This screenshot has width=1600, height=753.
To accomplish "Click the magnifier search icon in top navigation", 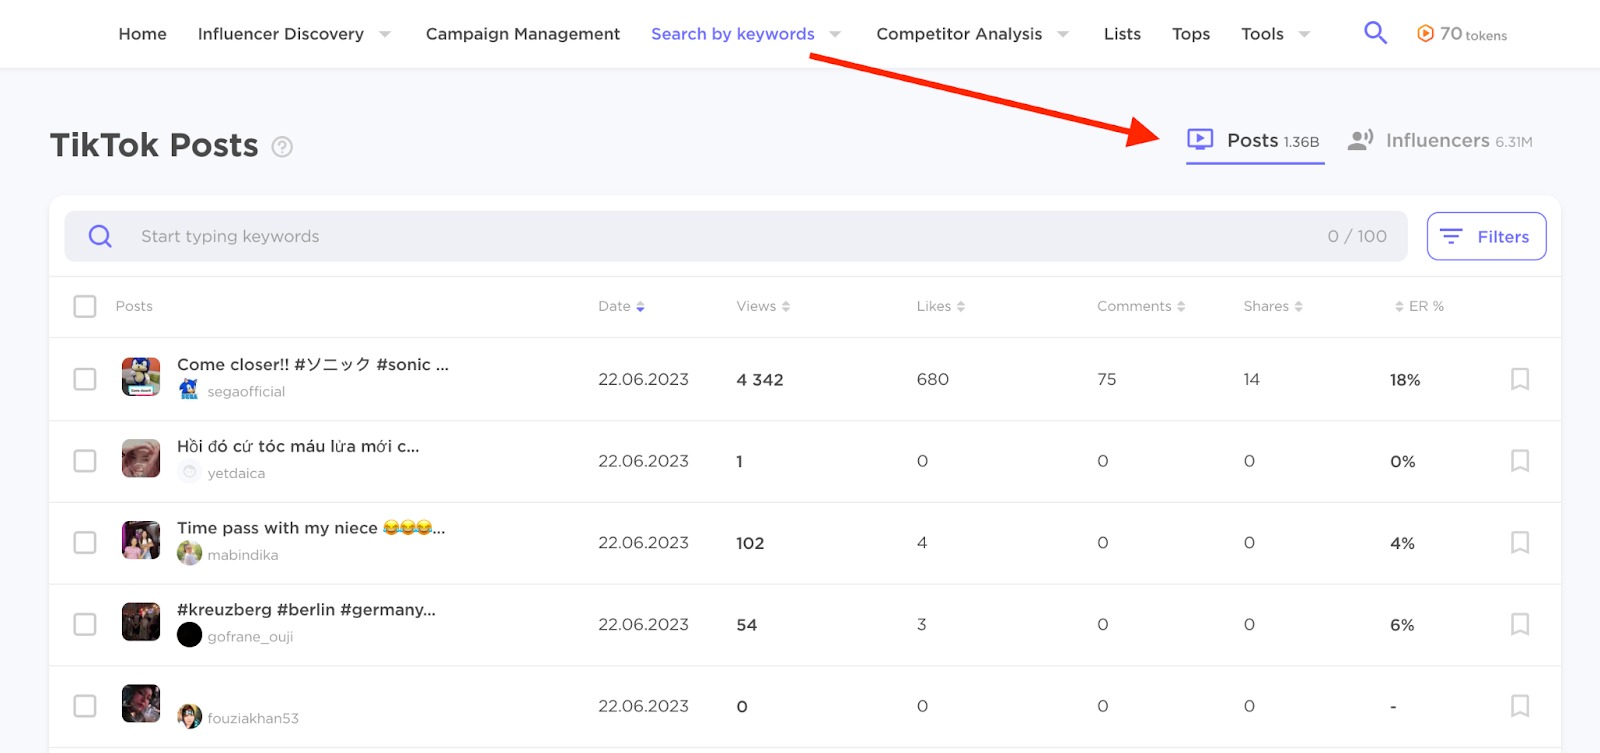I will (x=1375, y=33).
